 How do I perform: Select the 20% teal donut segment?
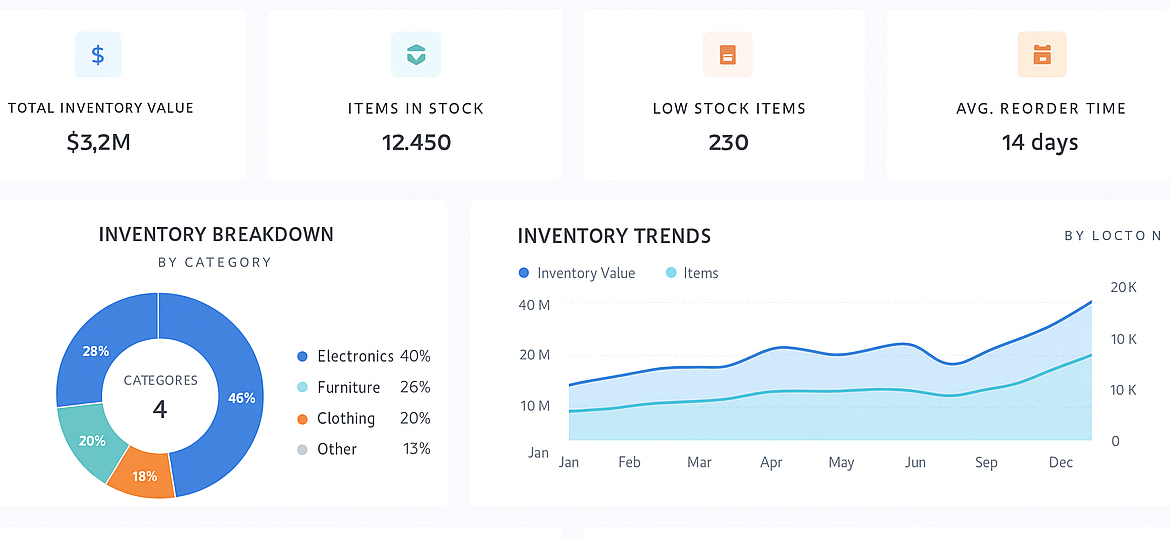[x=91, y=440]
